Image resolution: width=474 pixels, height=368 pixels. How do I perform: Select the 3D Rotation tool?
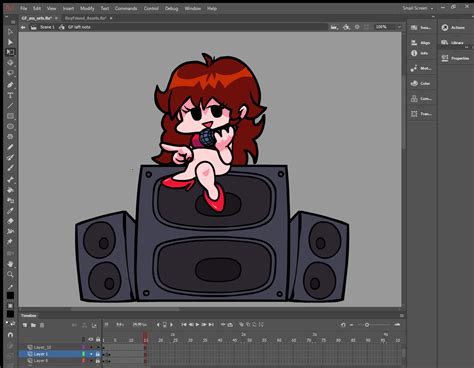(x=10, y=62)
